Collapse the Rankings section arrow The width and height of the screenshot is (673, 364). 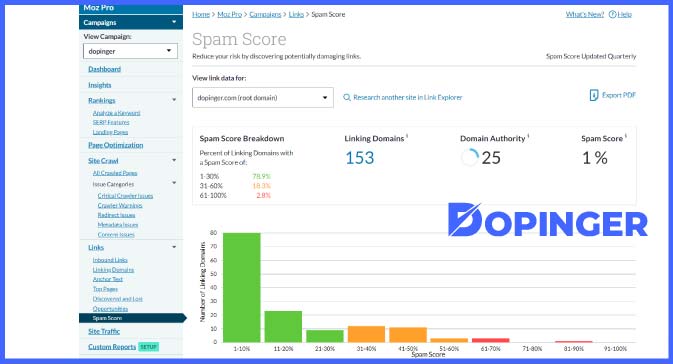coord(174,100)
